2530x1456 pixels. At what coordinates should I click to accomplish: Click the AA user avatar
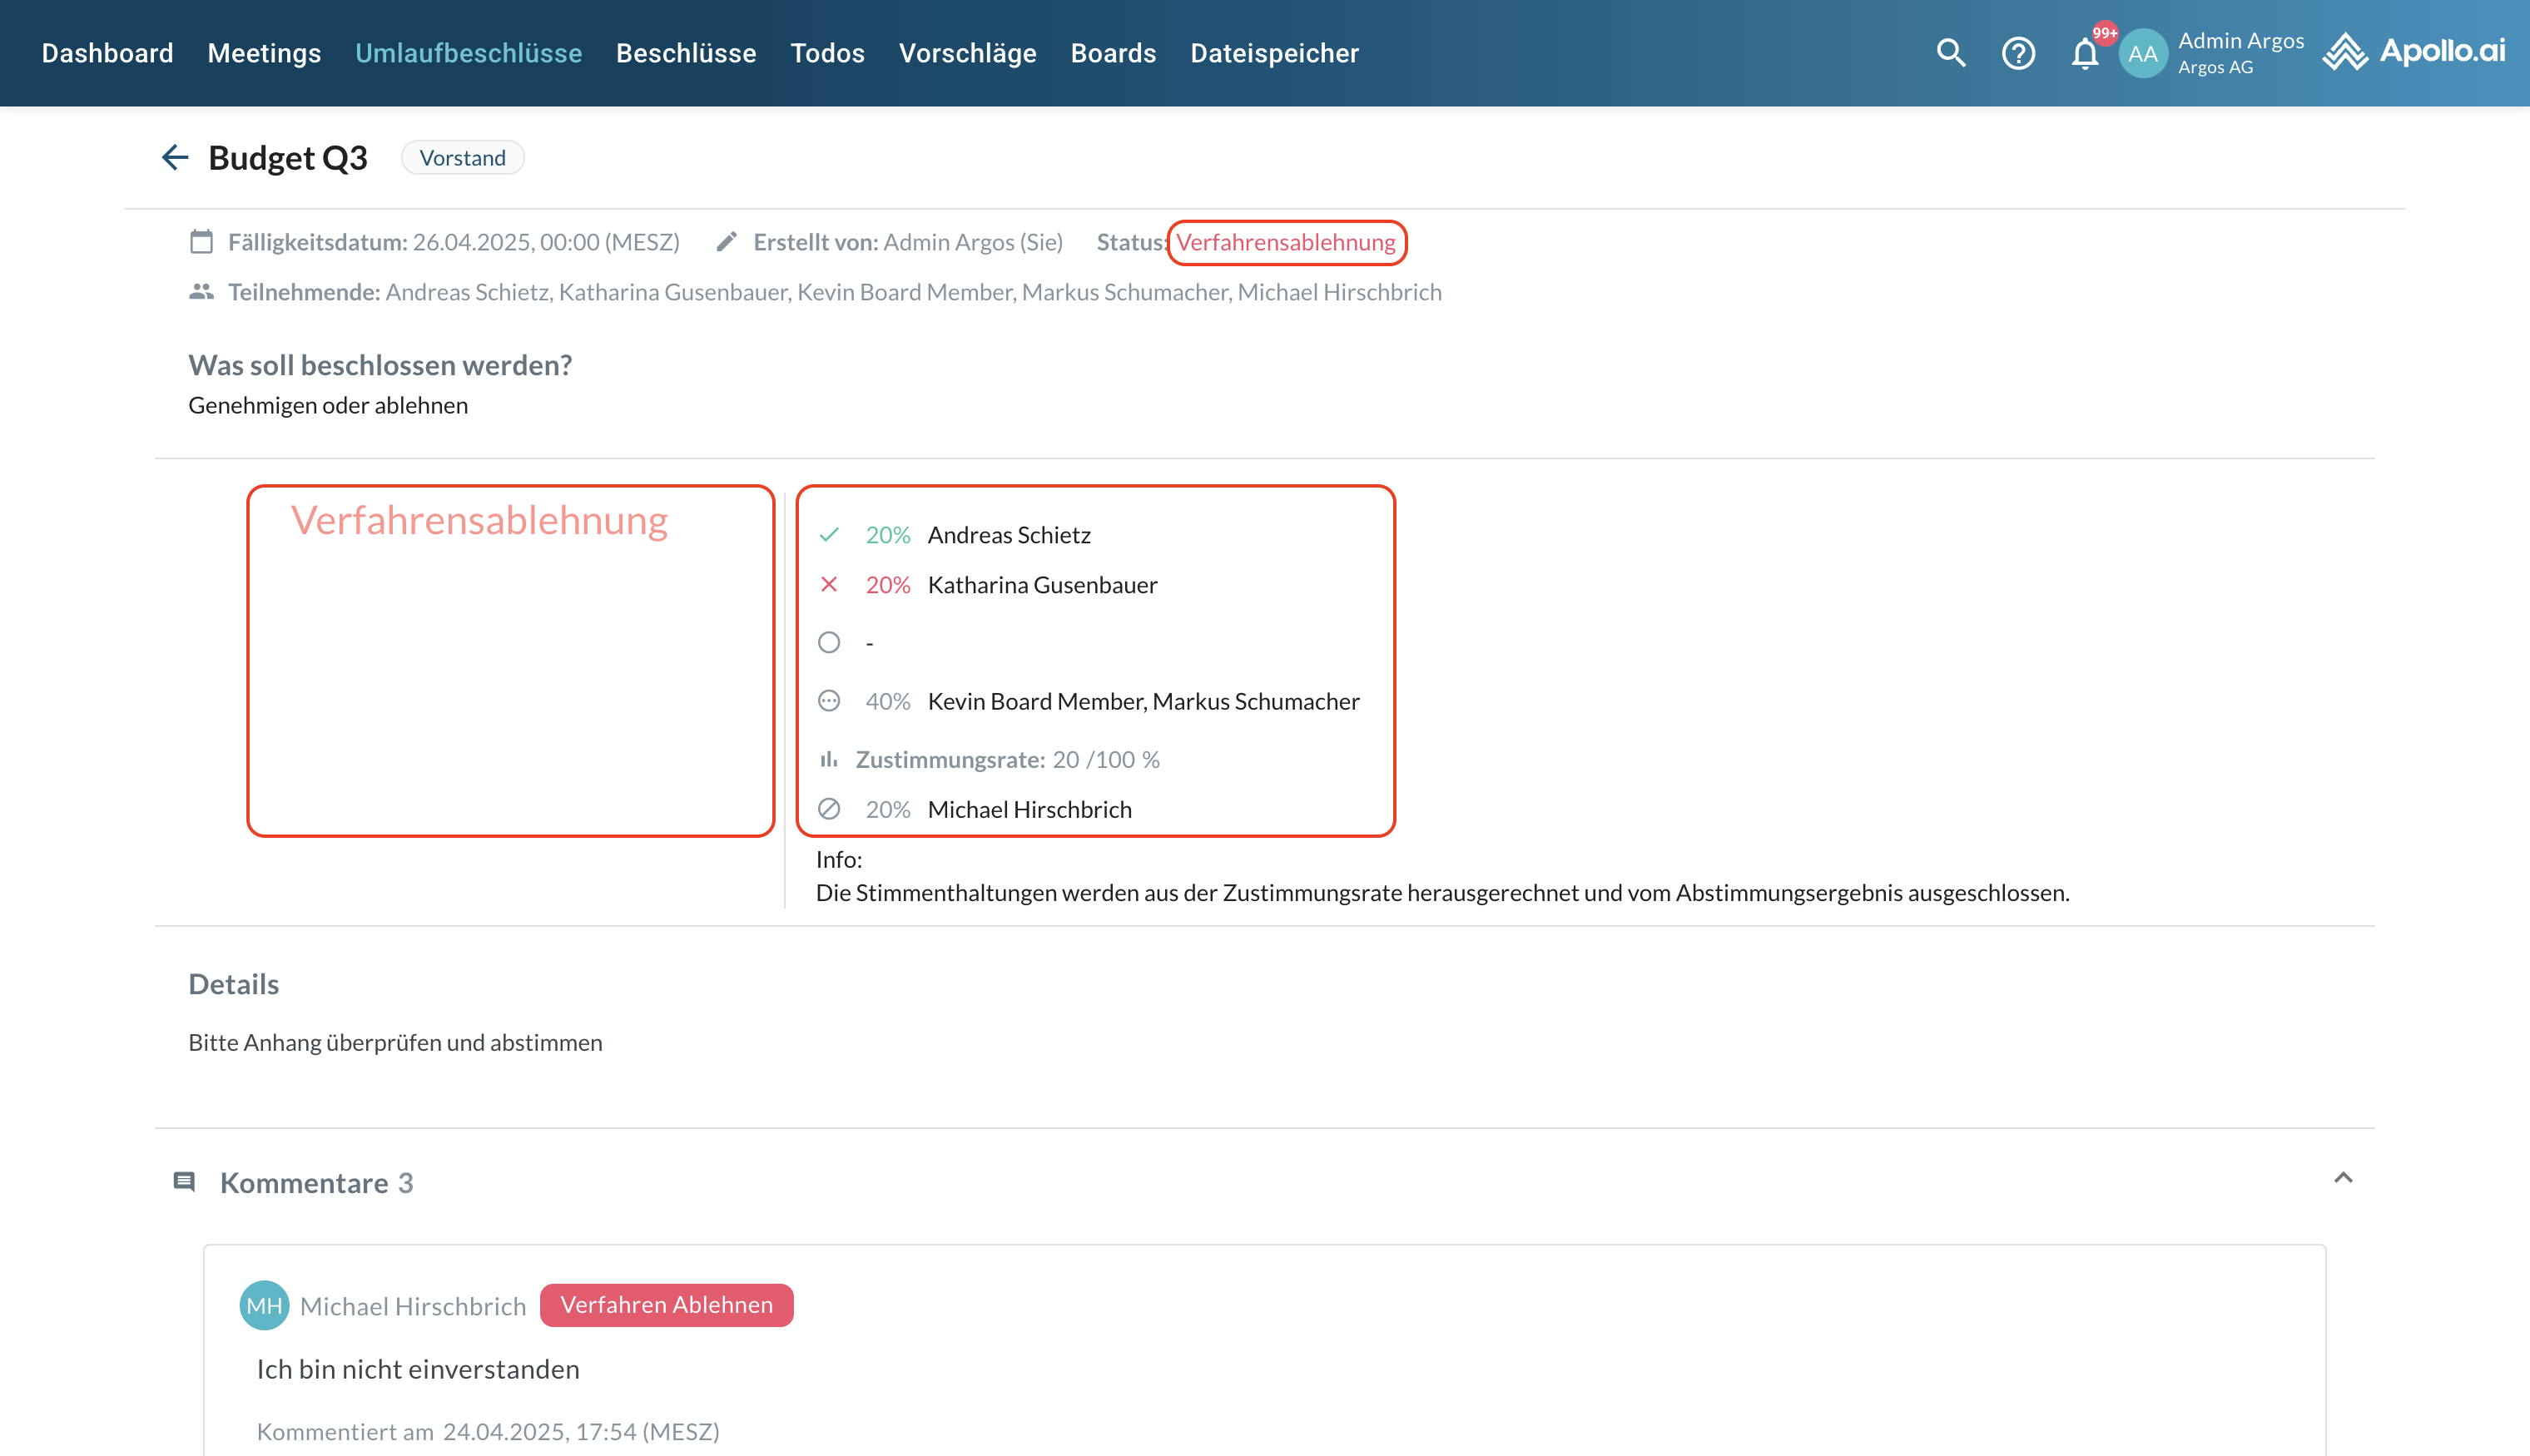pyautogui.click(x=2142, y=53)
